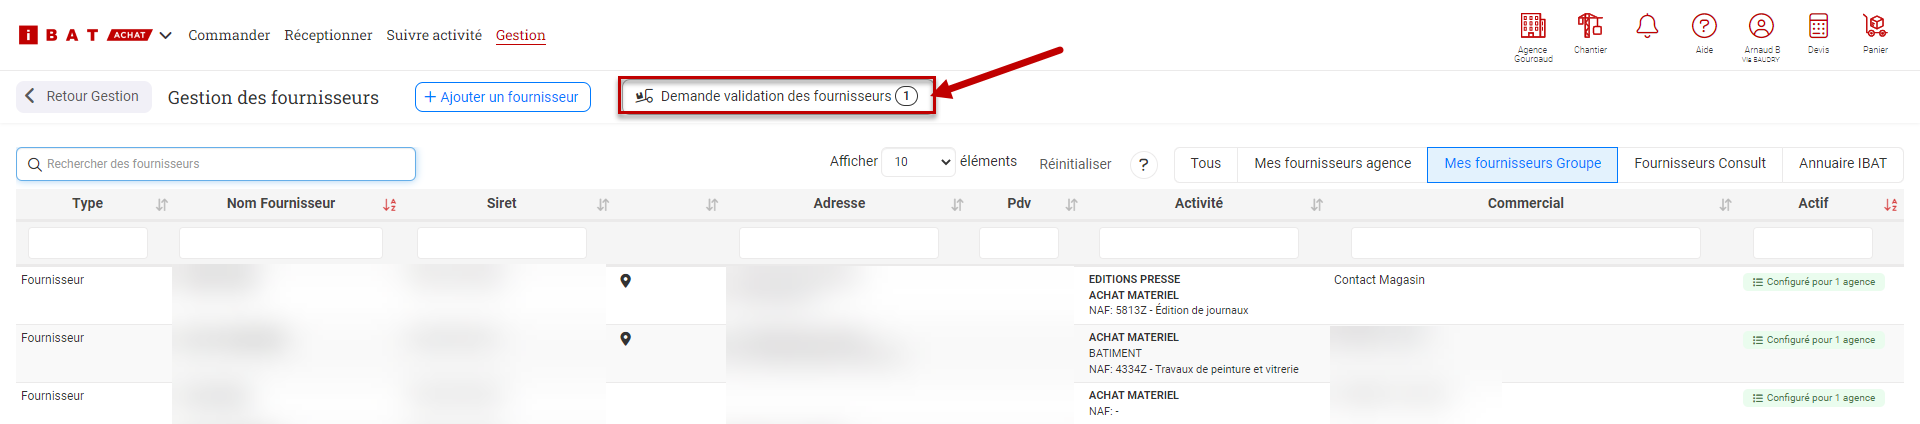Click Ajouter un fournisseur button

point(502,97)
